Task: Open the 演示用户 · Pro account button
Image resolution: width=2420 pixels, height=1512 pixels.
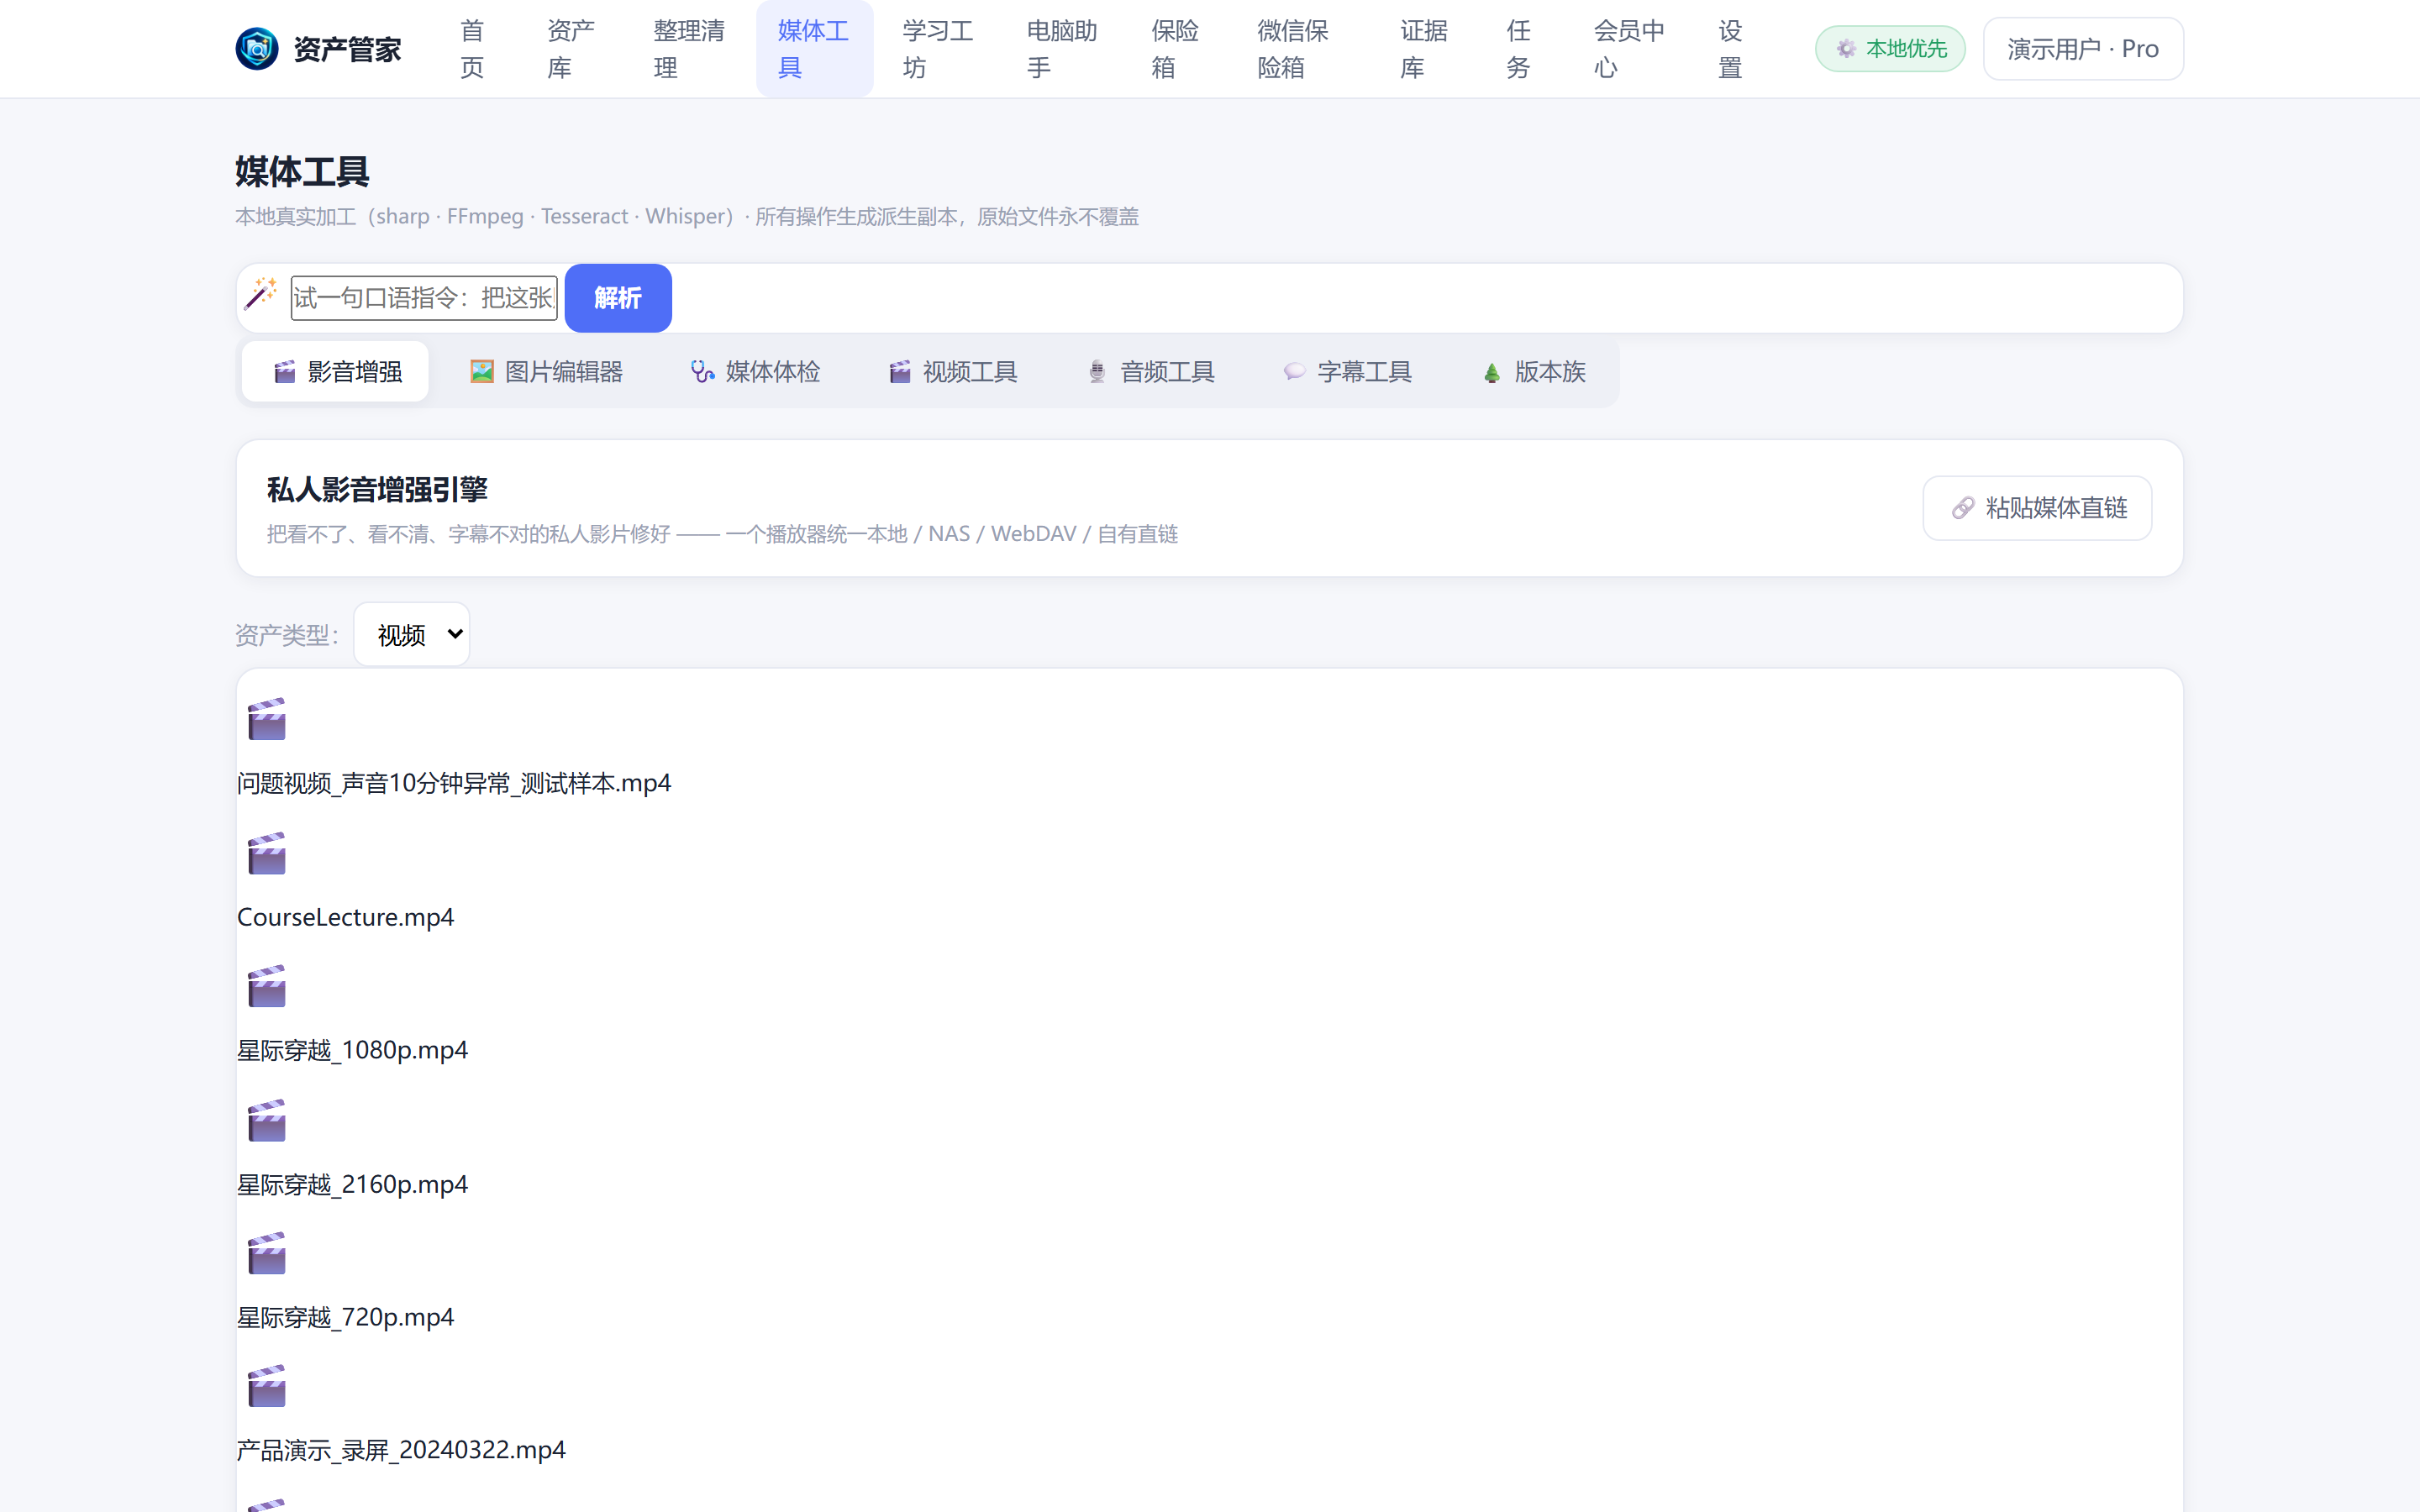Action: (2083, 49)
